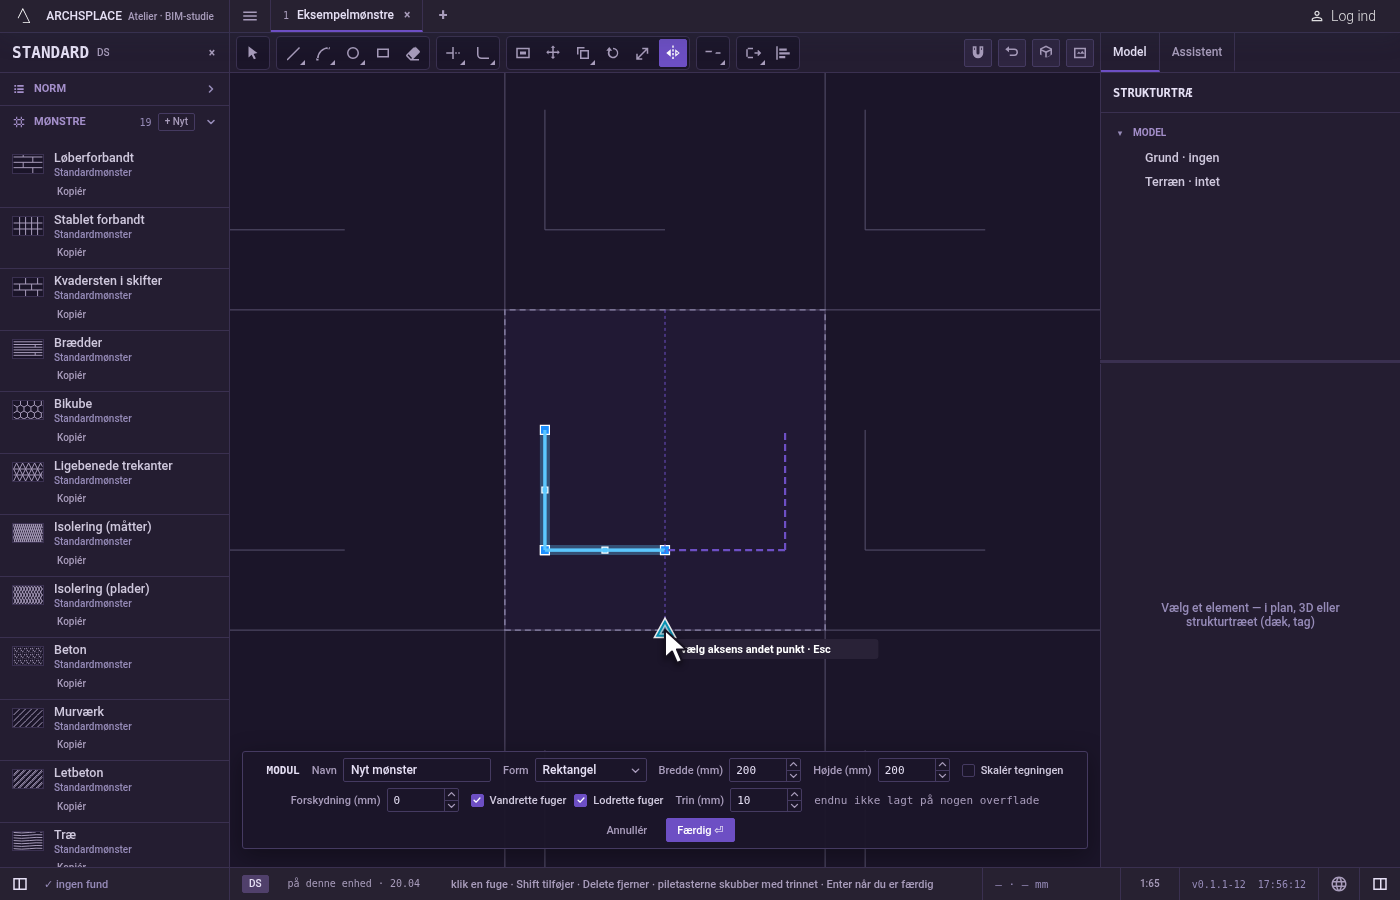Select the fillet corner tool
The image size is (1400, 900).
[483, 53]
